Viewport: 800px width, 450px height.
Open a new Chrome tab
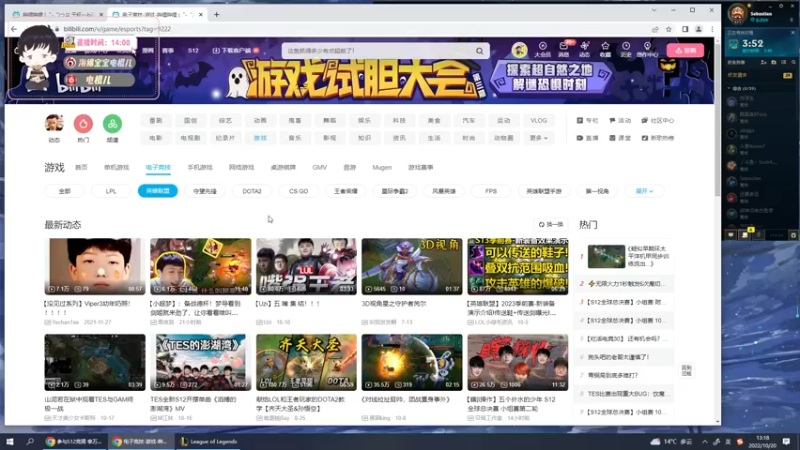pyautogui.click(x=216, y=14)
